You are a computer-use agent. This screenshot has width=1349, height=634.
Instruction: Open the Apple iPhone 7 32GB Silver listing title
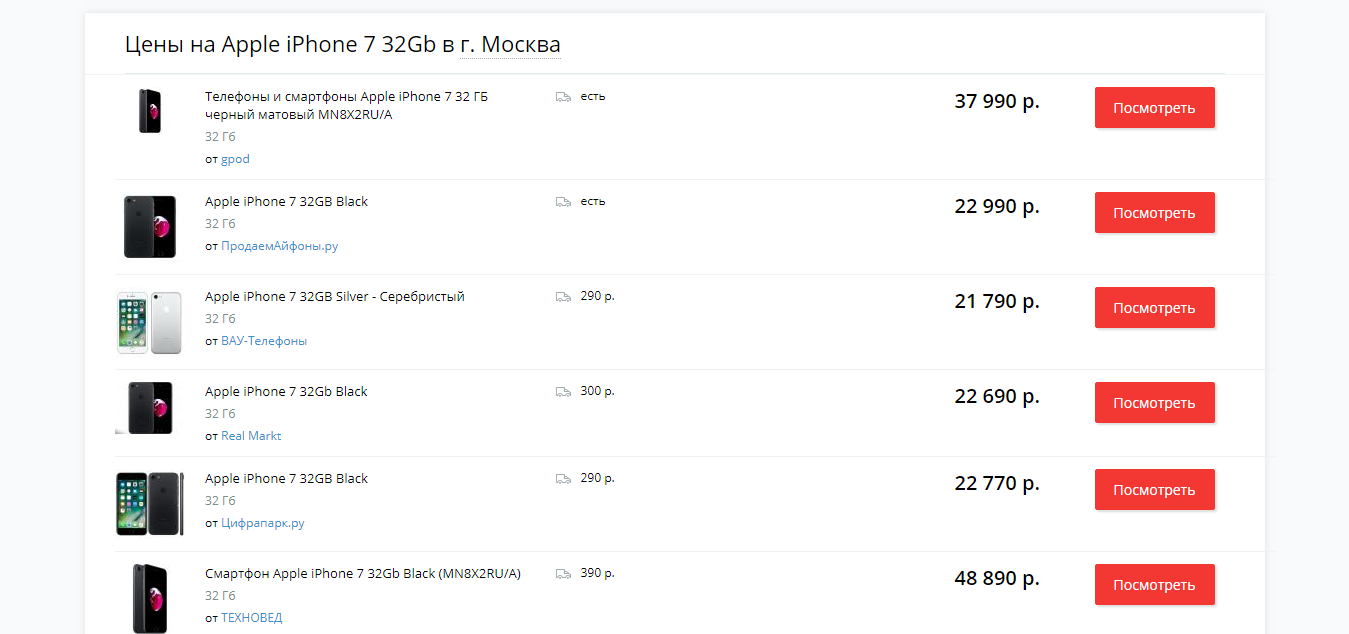[333, 296]
